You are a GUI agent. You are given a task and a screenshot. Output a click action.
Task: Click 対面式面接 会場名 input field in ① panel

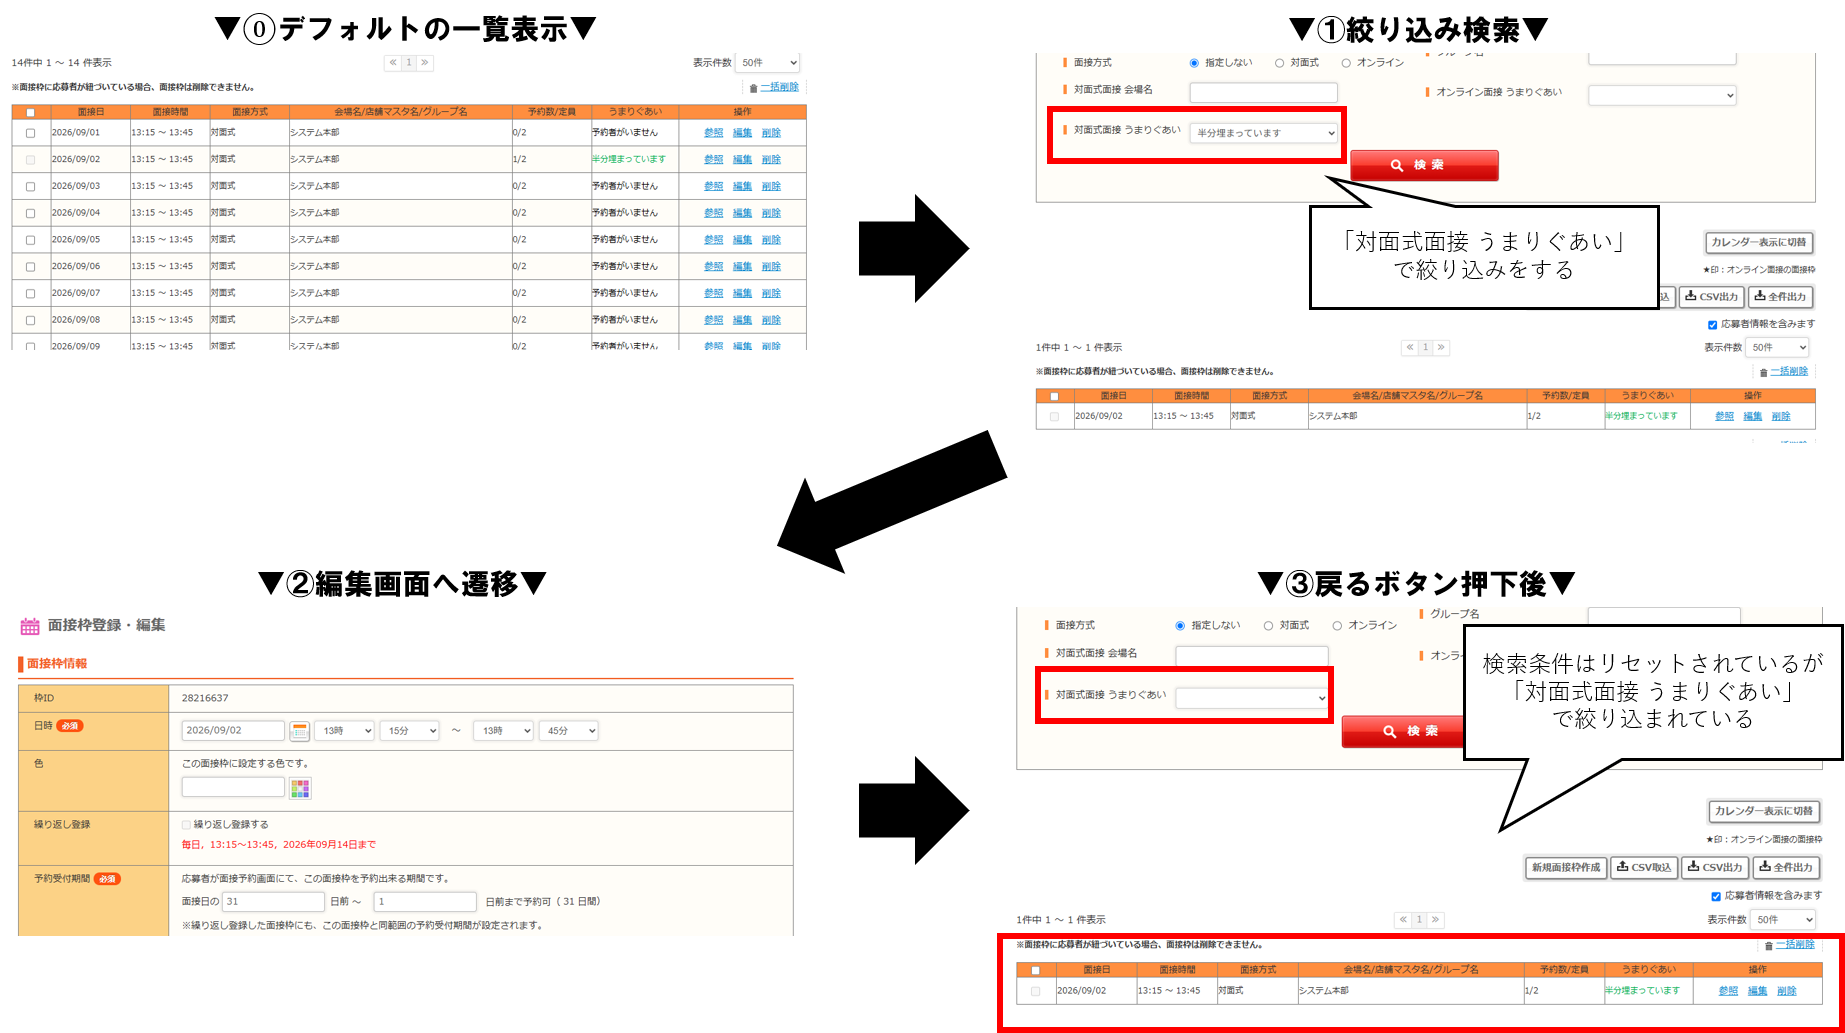(x=1263, y=93)
